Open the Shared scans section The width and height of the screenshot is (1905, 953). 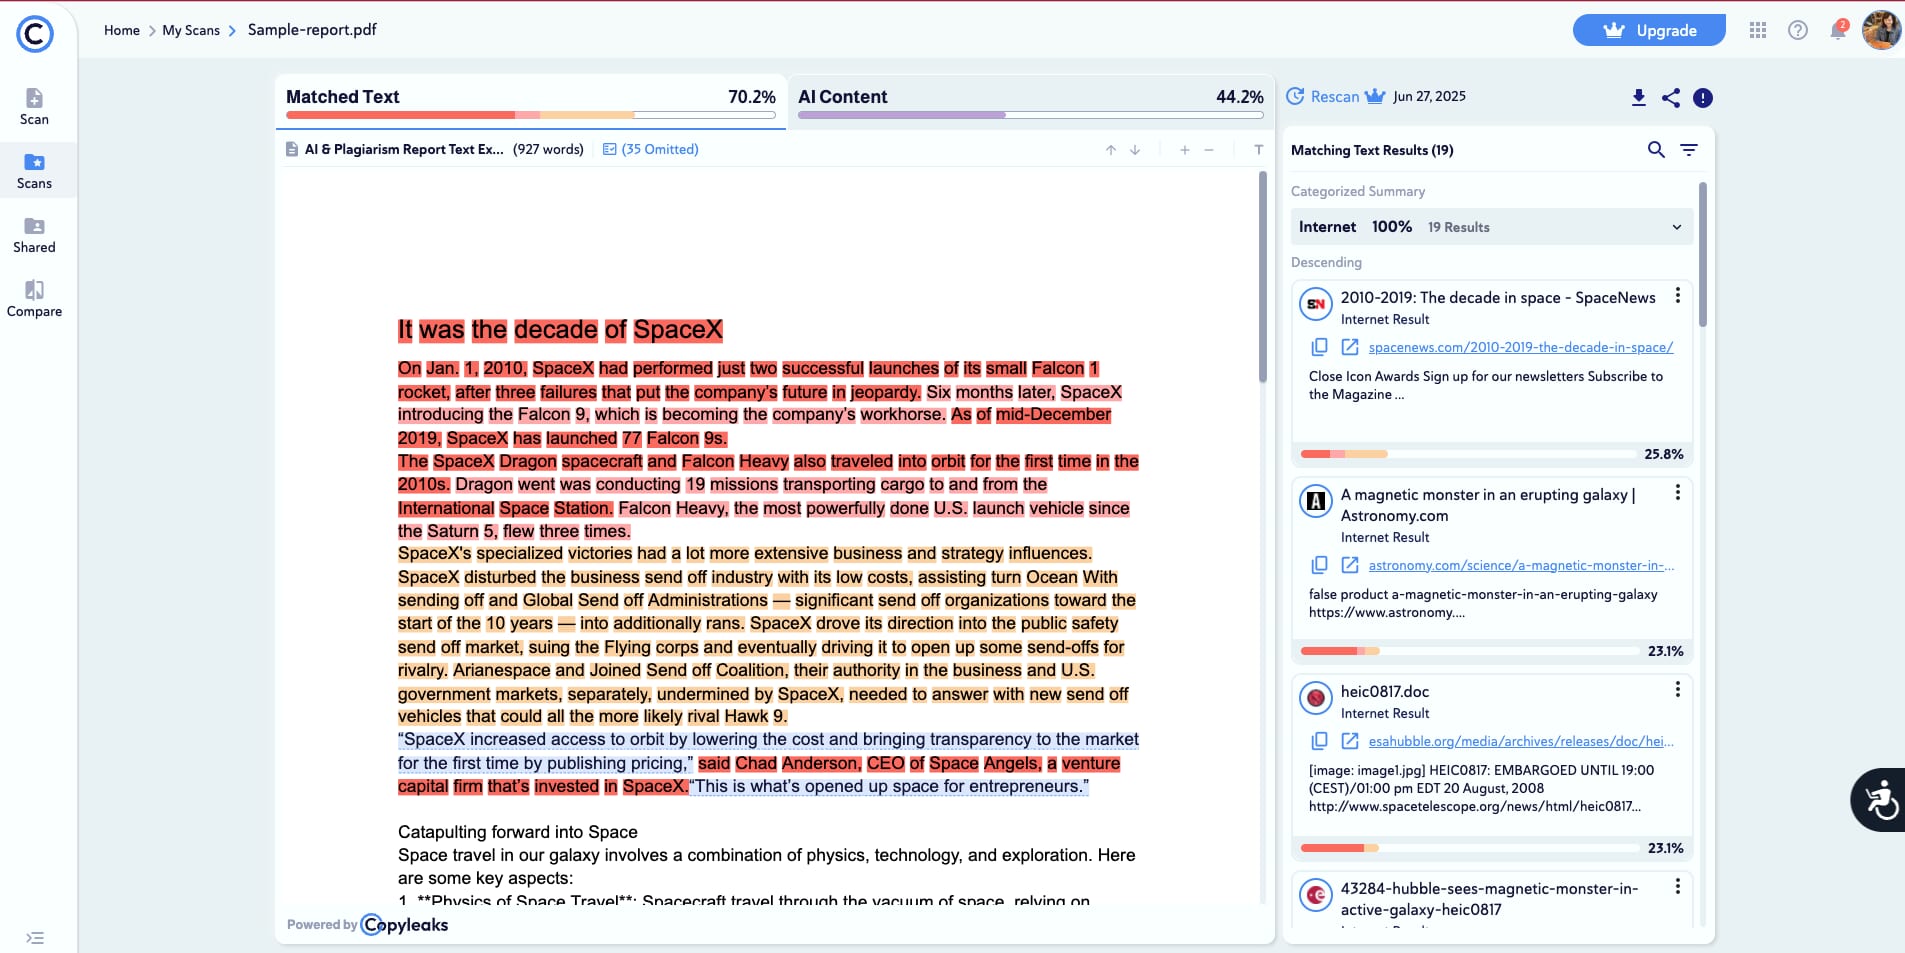coord(34,235)
